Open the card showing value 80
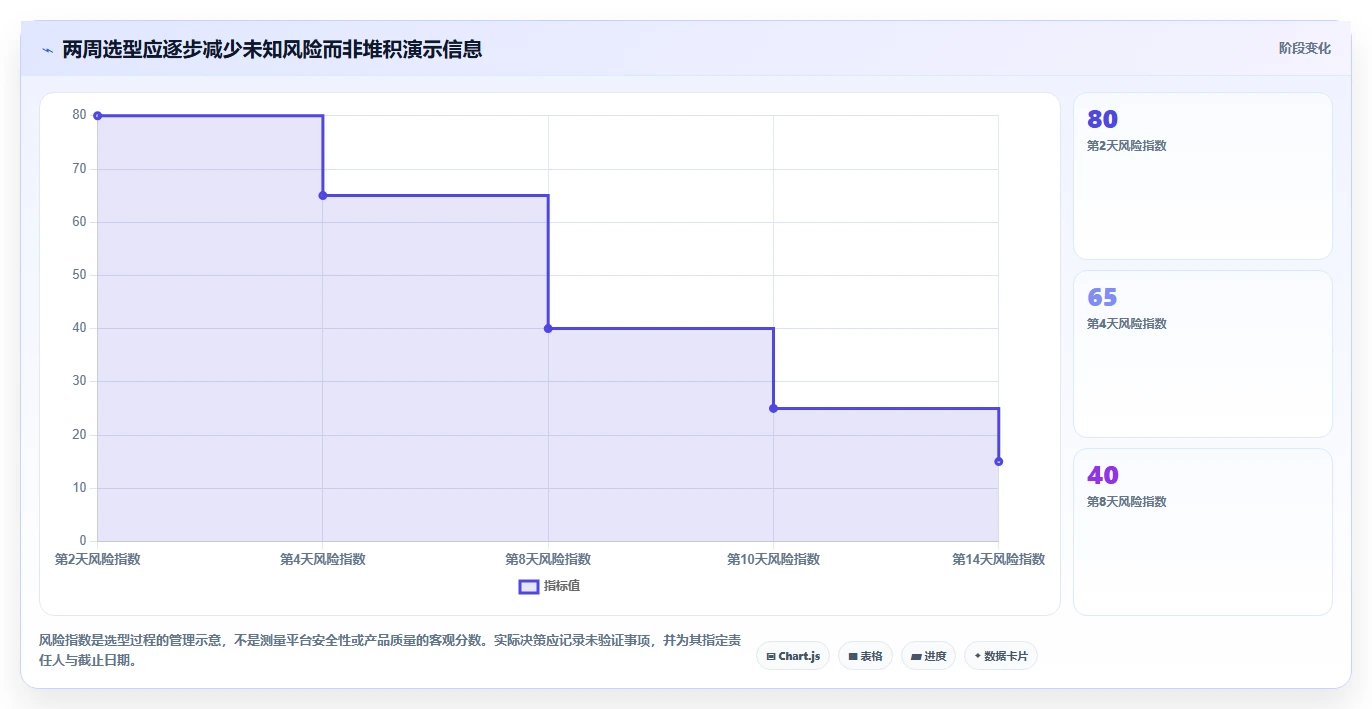This screenshot has height=709, width=1372. (x=1202, y=176)
